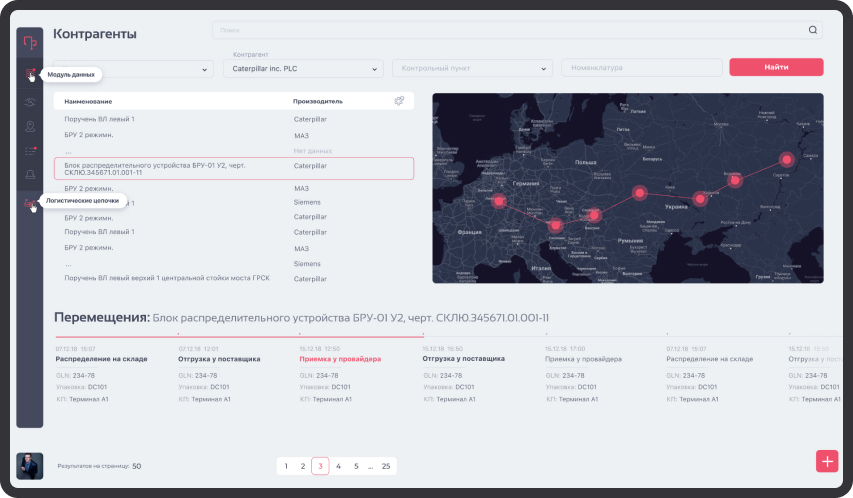Select row Поручень ВЛ левый верхний 1 центральной стойки
This screenshot has width=853, height=498.
[234, 278]
